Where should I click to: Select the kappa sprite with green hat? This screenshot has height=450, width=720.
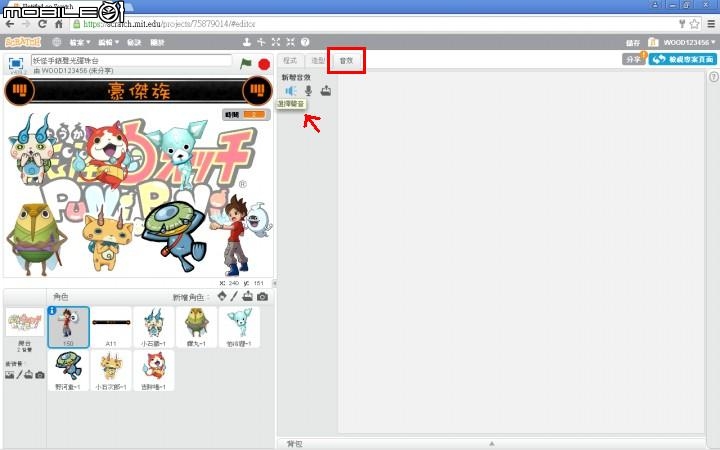pos(68,371)
